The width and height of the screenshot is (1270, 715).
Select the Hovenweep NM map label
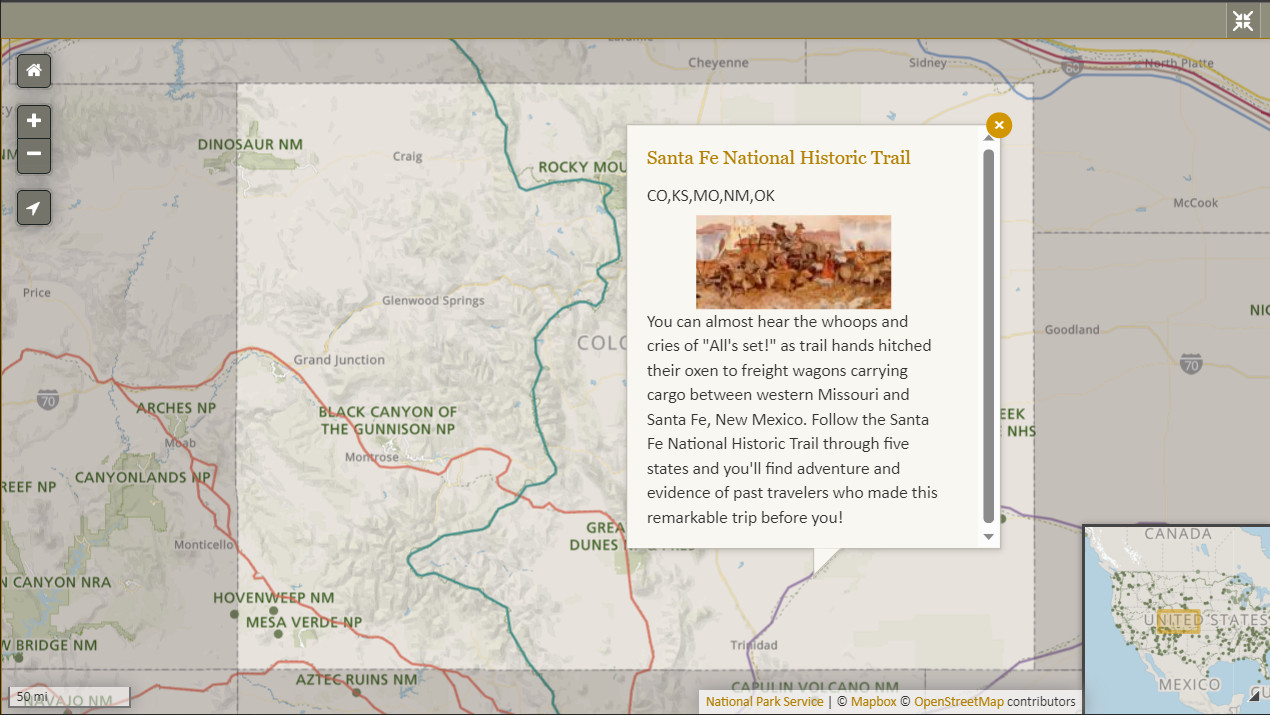pyautogui.click(x=273, y=597)
